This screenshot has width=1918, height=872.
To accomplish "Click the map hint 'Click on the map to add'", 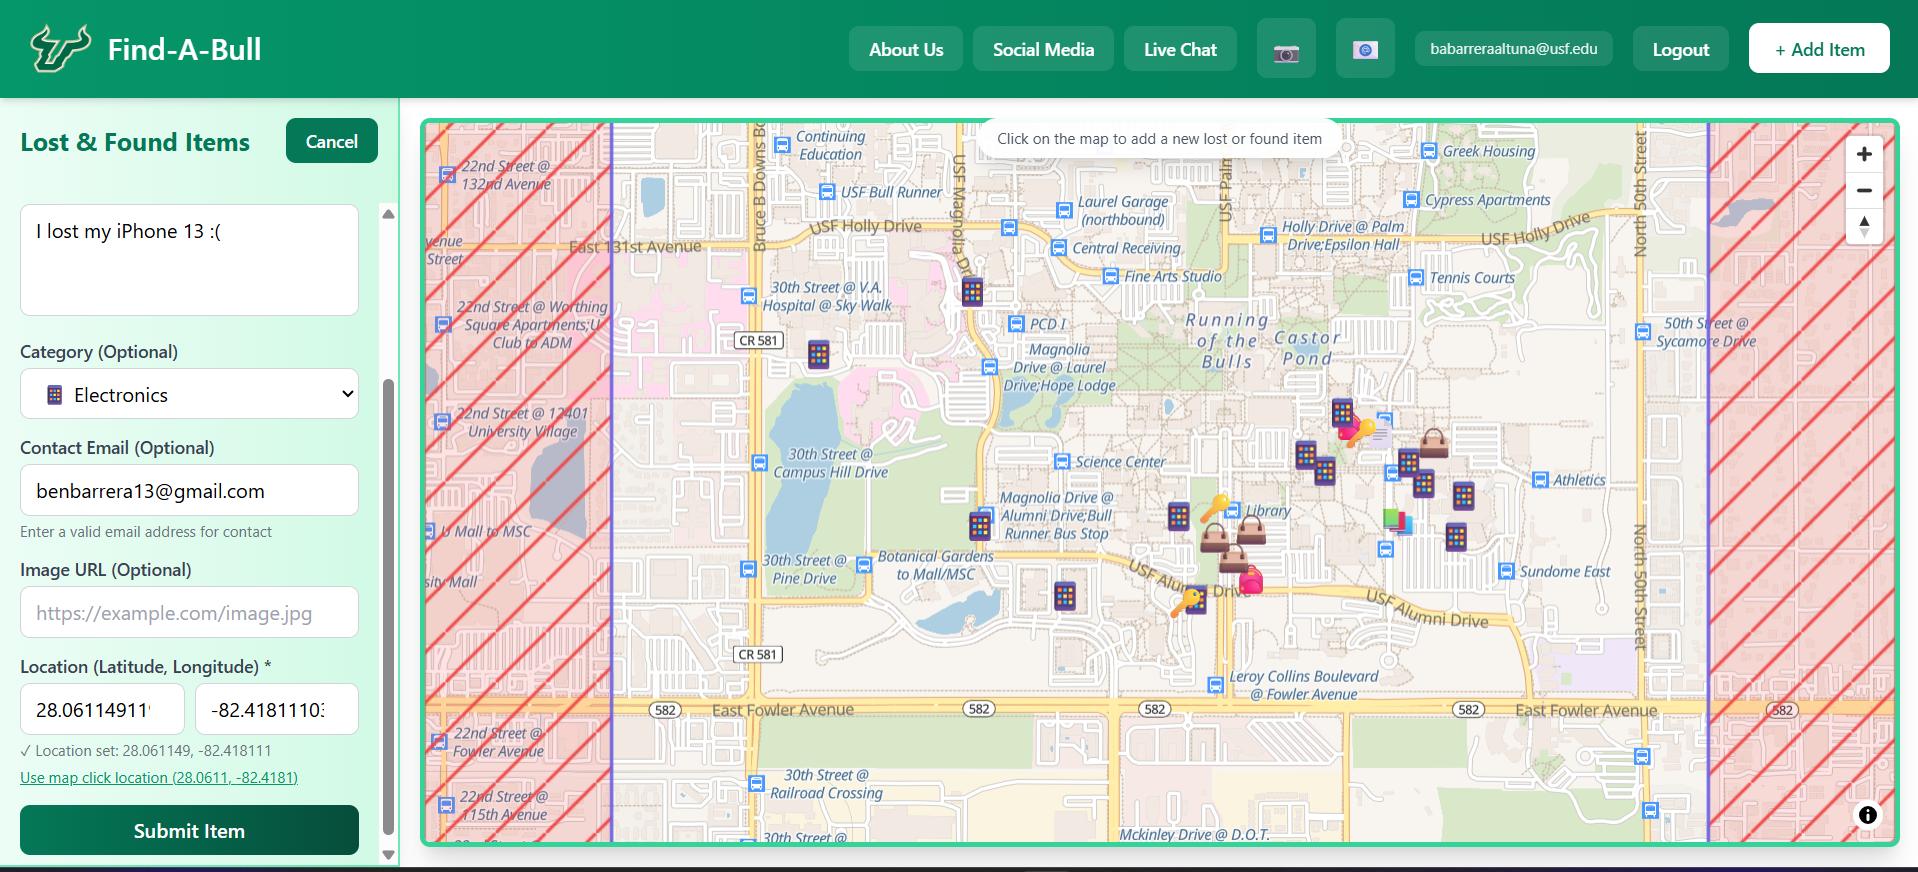I will 1159,139.
